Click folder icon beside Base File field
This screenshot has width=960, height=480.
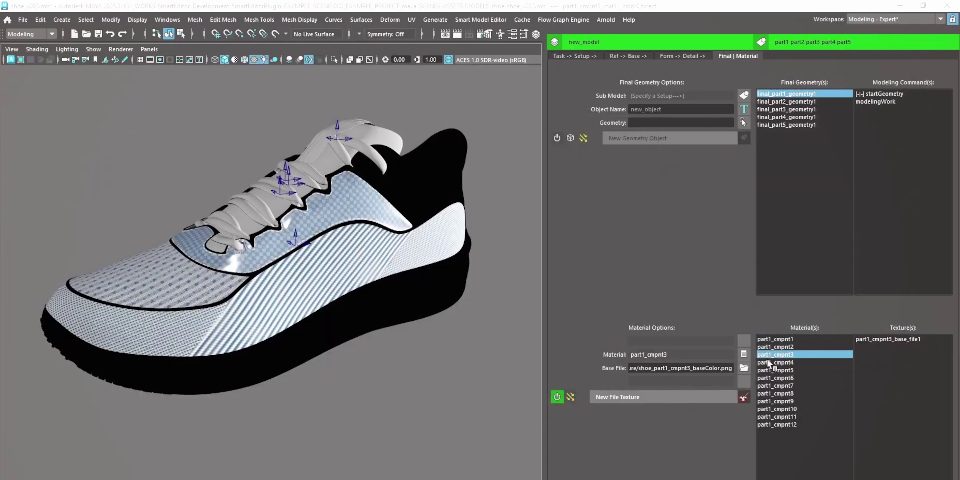[744, 368]
